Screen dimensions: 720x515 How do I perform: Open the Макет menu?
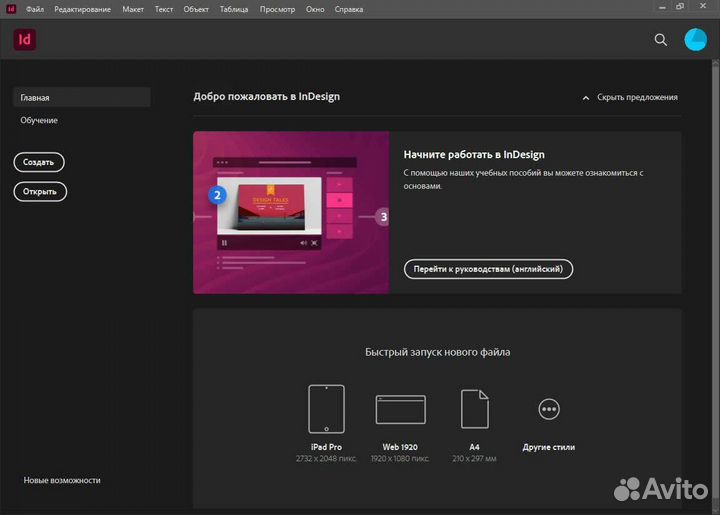(x=133, y=9)
